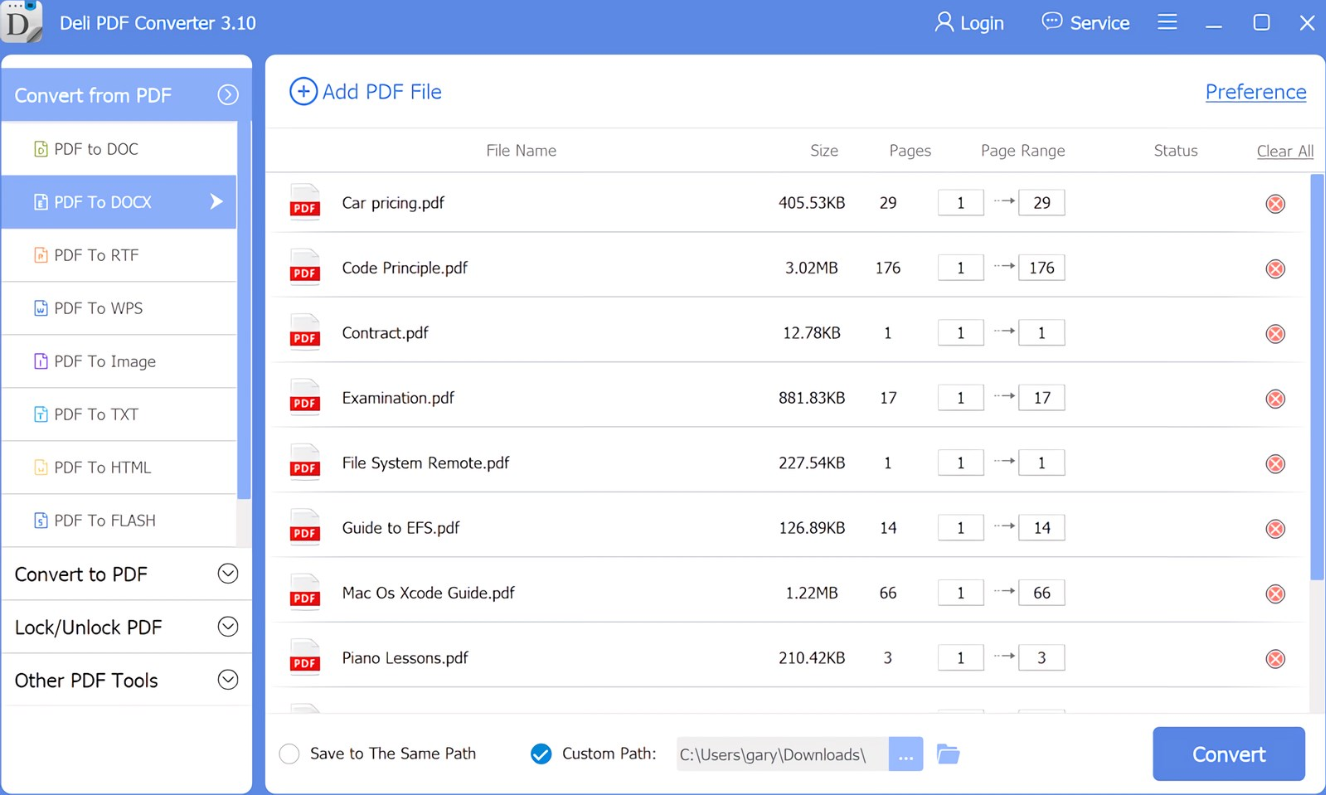This screenshot has height=795, width=1326.
Task: Open the Preference link
Action: (x=1255, y=92)
